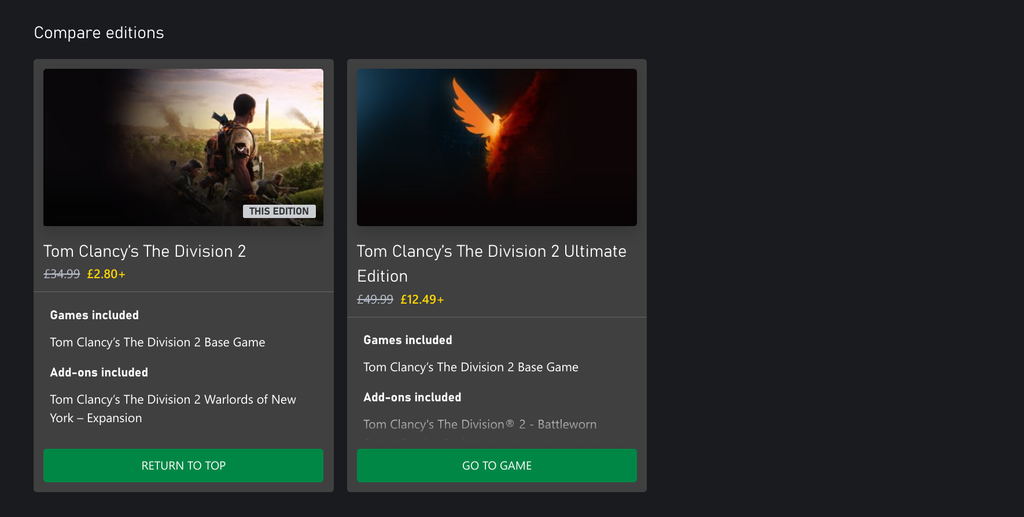Click Add-ons included heading in Ultimate Edition card
The height and width of the screenshot is (517, 1024).
[x=412, y=397]
